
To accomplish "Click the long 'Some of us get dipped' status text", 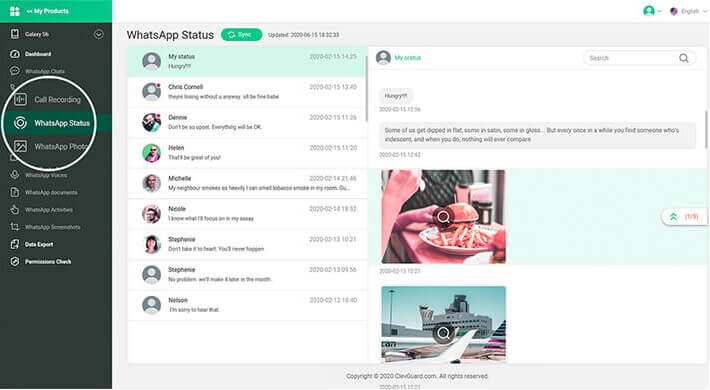I will tap(537, 135).
